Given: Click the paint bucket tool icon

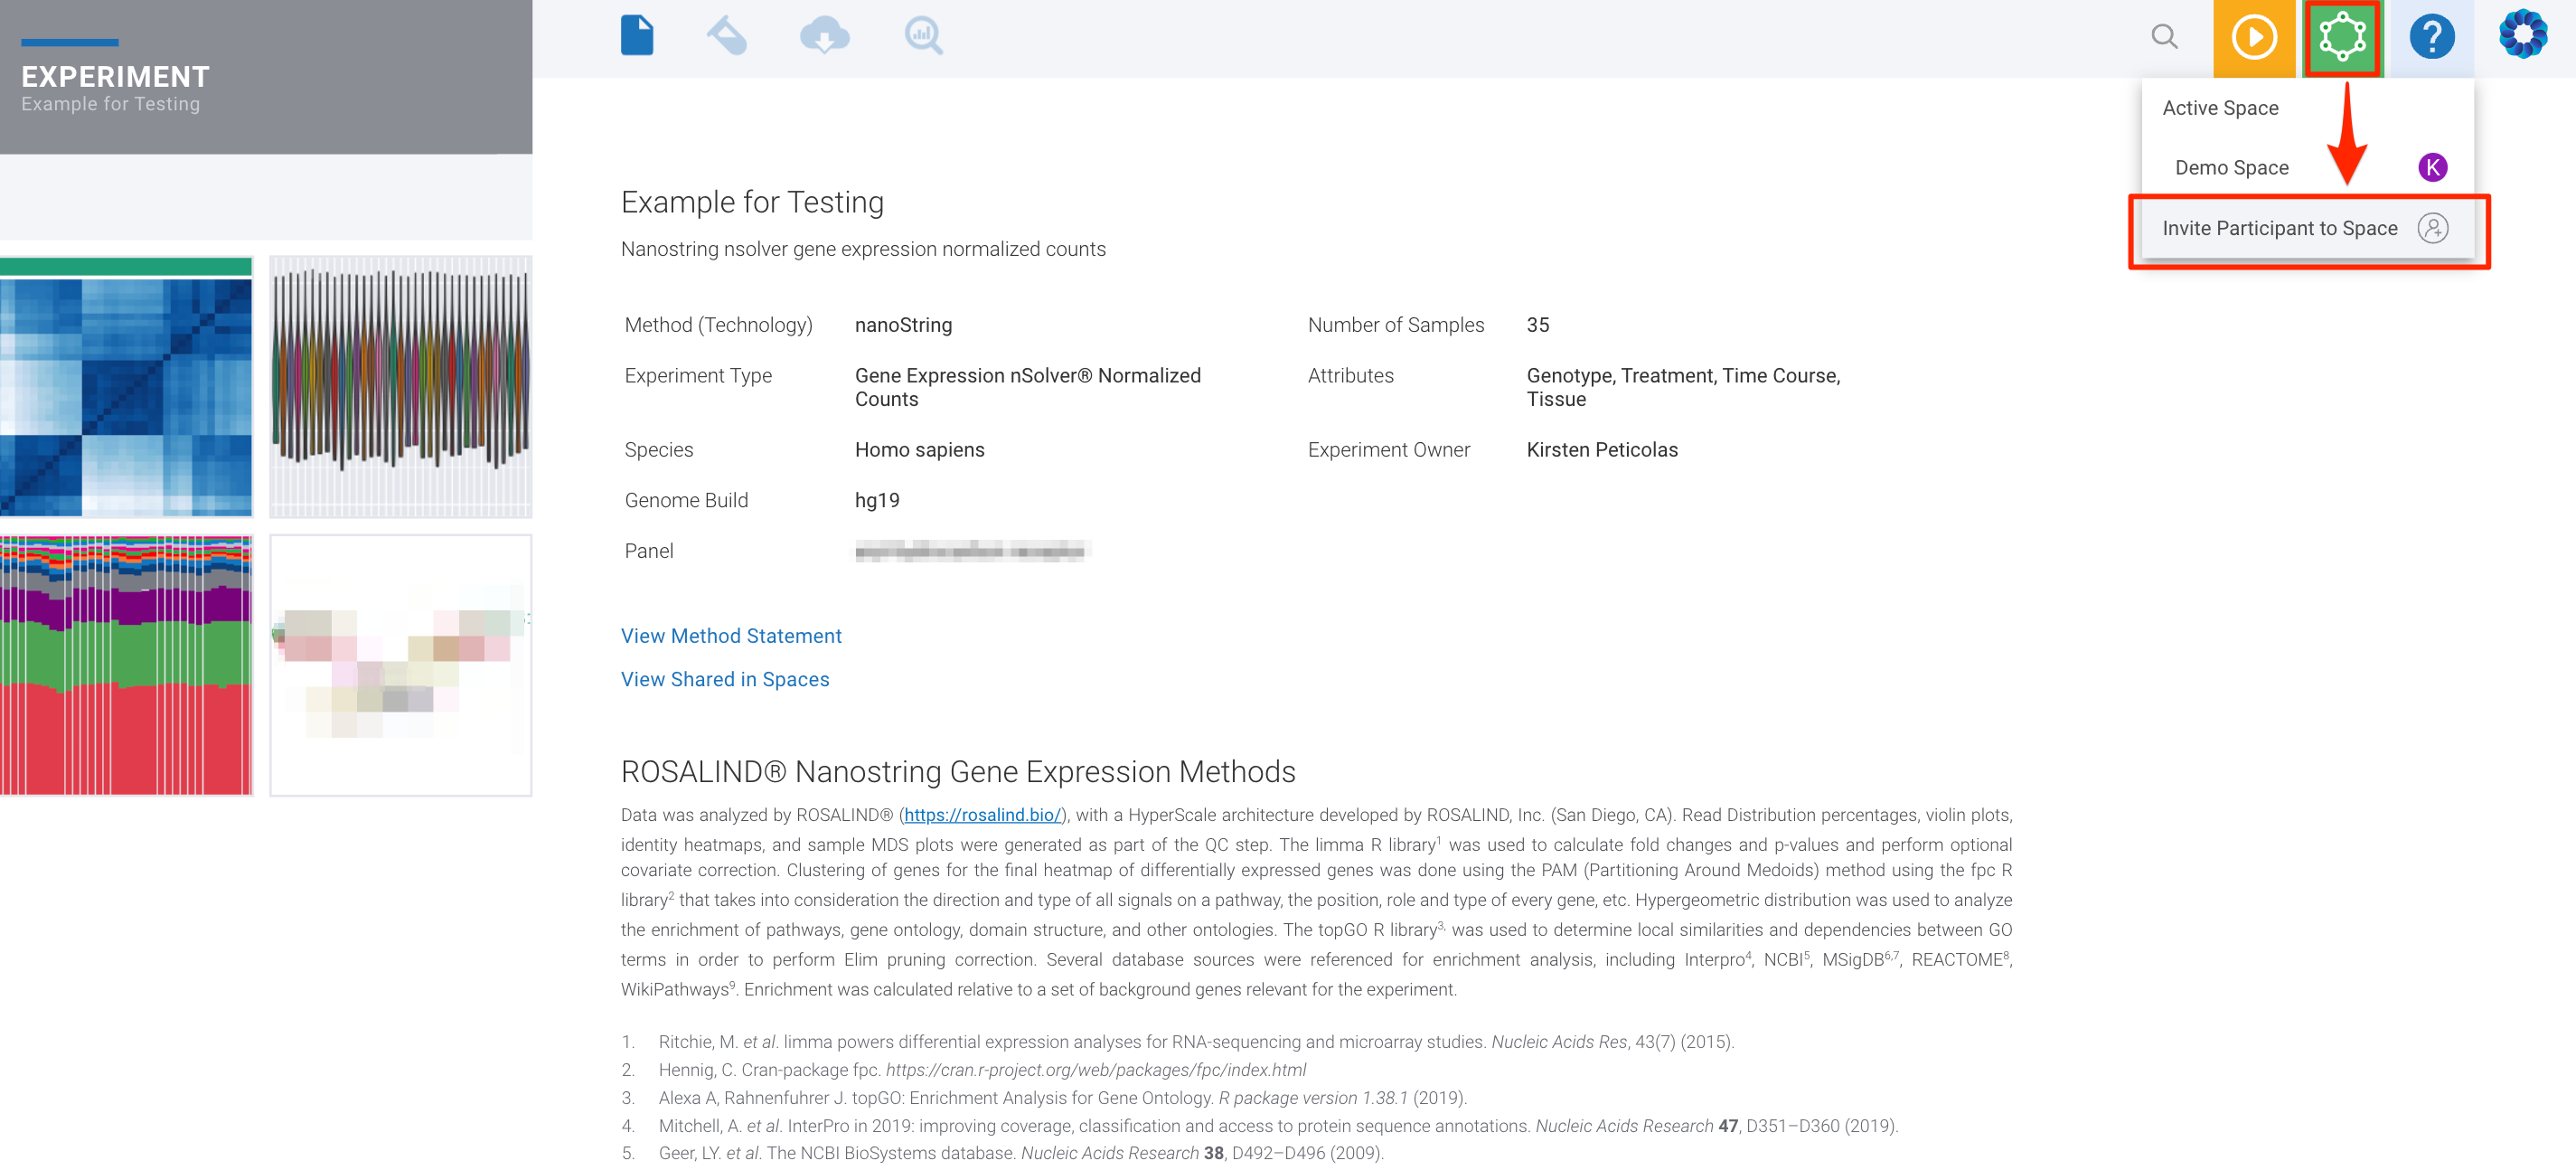Looking at the screenshot, I should click(x=727, y=36).
